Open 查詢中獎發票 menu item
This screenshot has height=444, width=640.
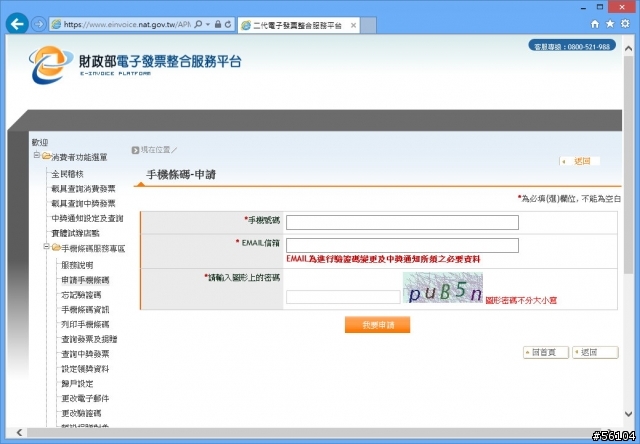pyautogui.click(x=85, y=354)
